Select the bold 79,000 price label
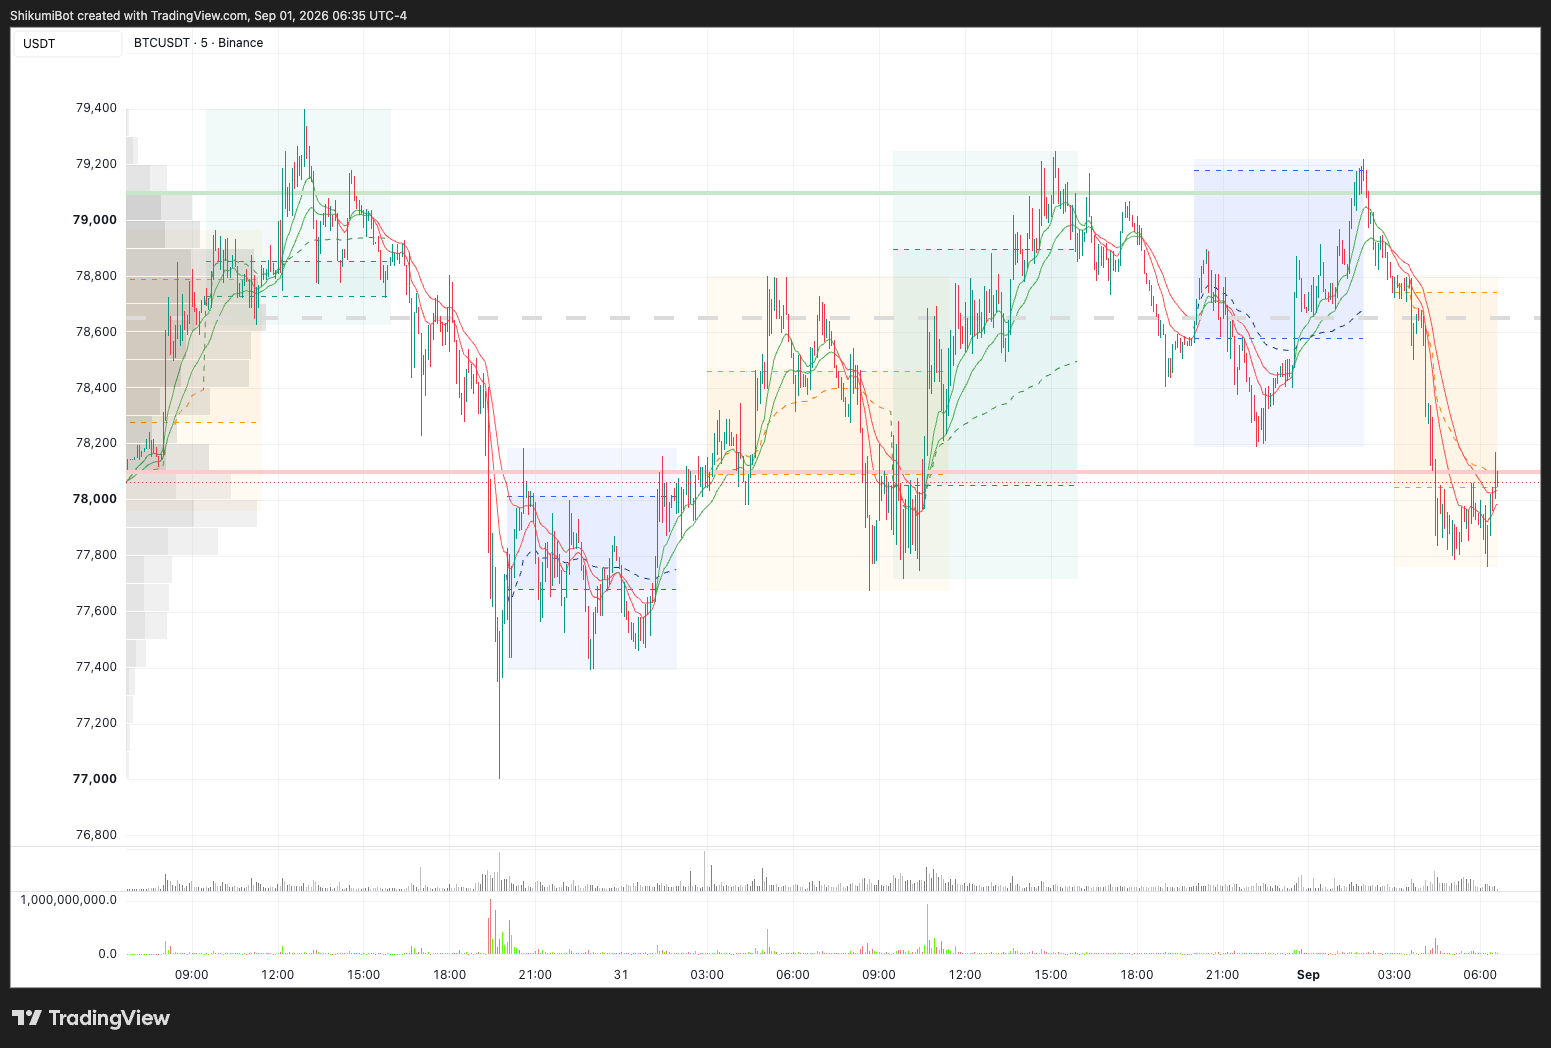 pyautogui.click(x=95, y=220)
